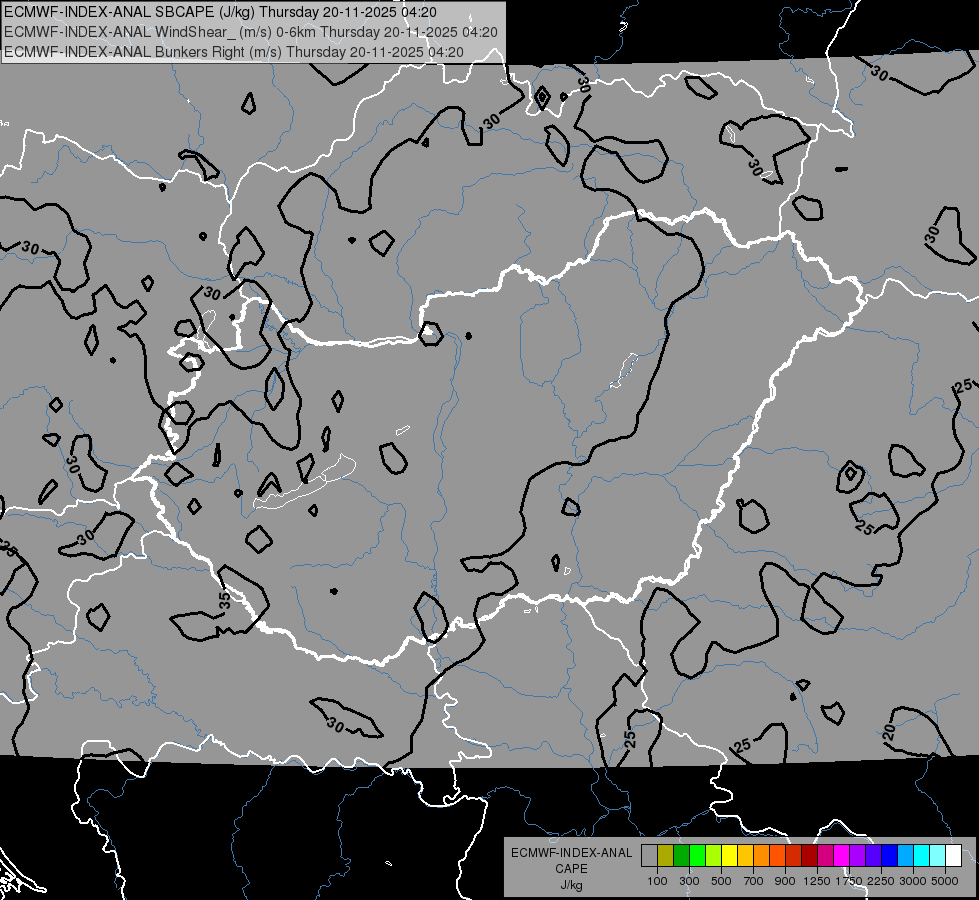This screenshot has width=979, height=900.
Task: Click the Bunkers Right title line
Action: 234,52
